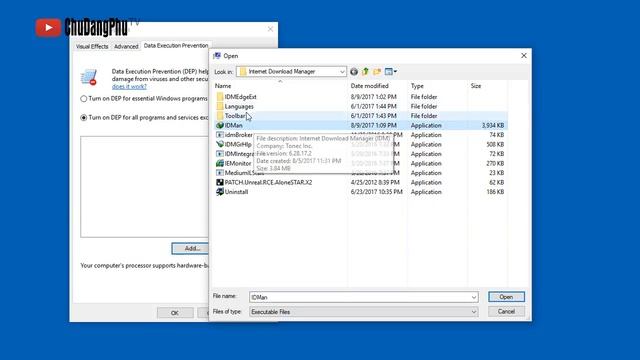Select the IDMGrHlp application icon

[220, 144]
